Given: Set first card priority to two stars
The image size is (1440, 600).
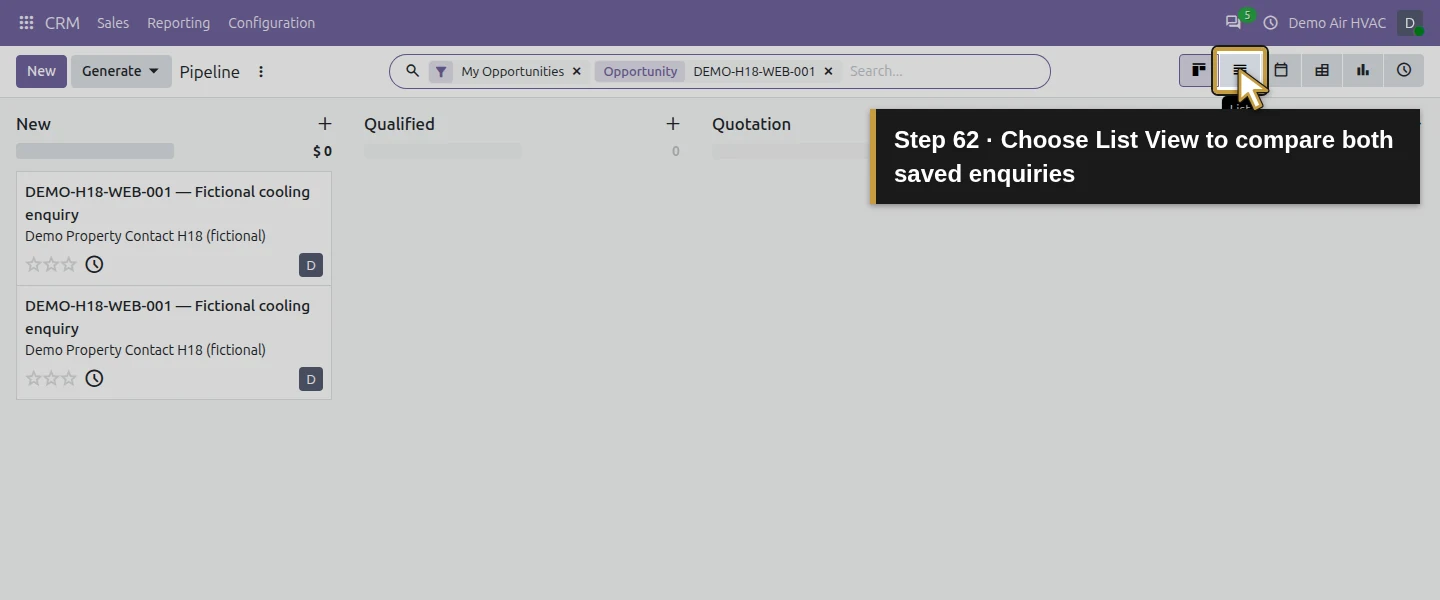Looking at the screenshot, I should pyautogui.click(x=51, y=264).
